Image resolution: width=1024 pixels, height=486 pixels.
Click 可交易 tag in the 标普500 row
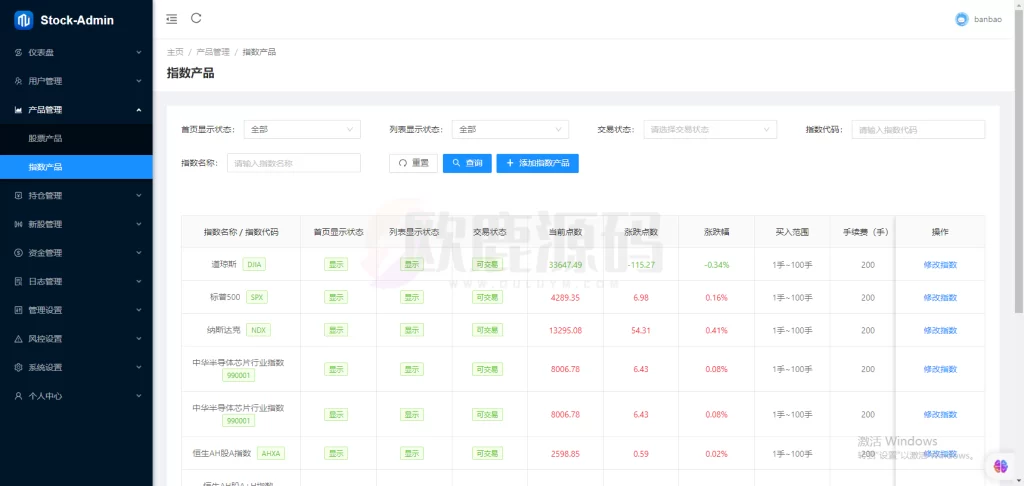coord(487,297)
